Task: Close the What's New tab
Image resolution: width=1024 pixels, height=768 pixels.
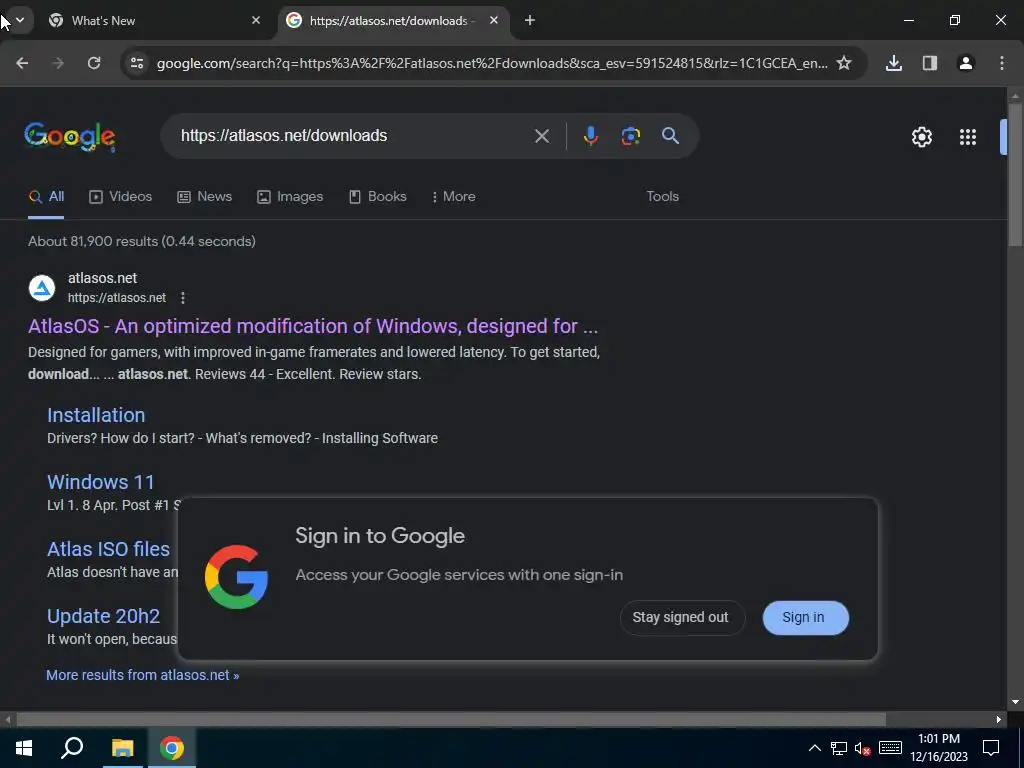Action: click(x=256, y=20)
